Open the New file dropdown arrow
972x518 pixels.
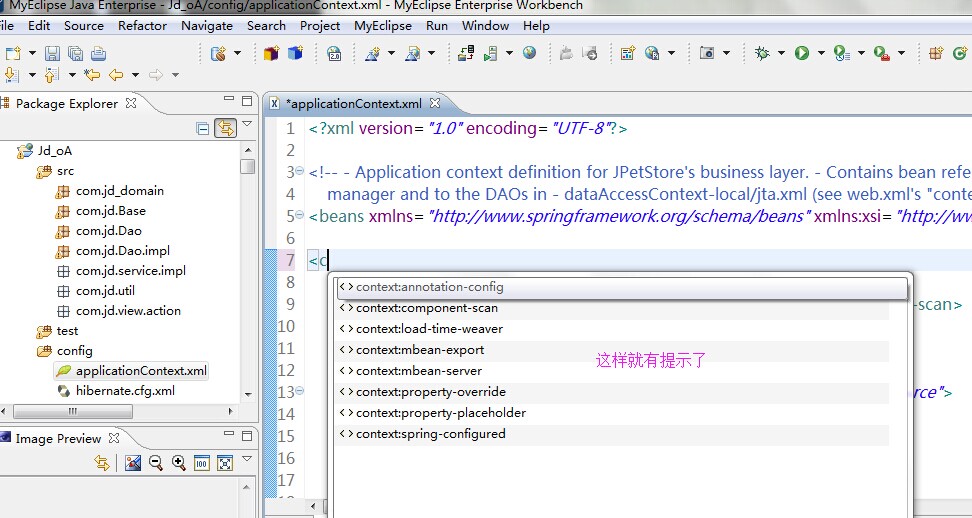pyautogui.click(x=32, y=53)
